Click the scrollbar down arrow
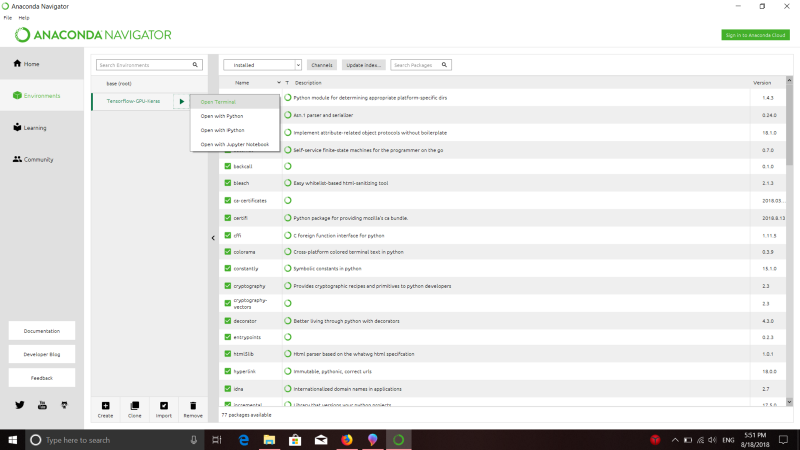 pyautogui.click(x=789, y=402)
